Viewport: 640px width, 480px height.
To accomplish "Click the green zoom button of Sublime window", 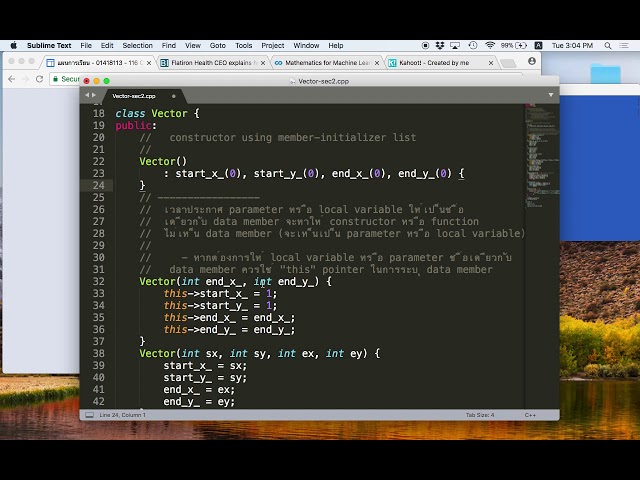I will [x=107, y=81].
